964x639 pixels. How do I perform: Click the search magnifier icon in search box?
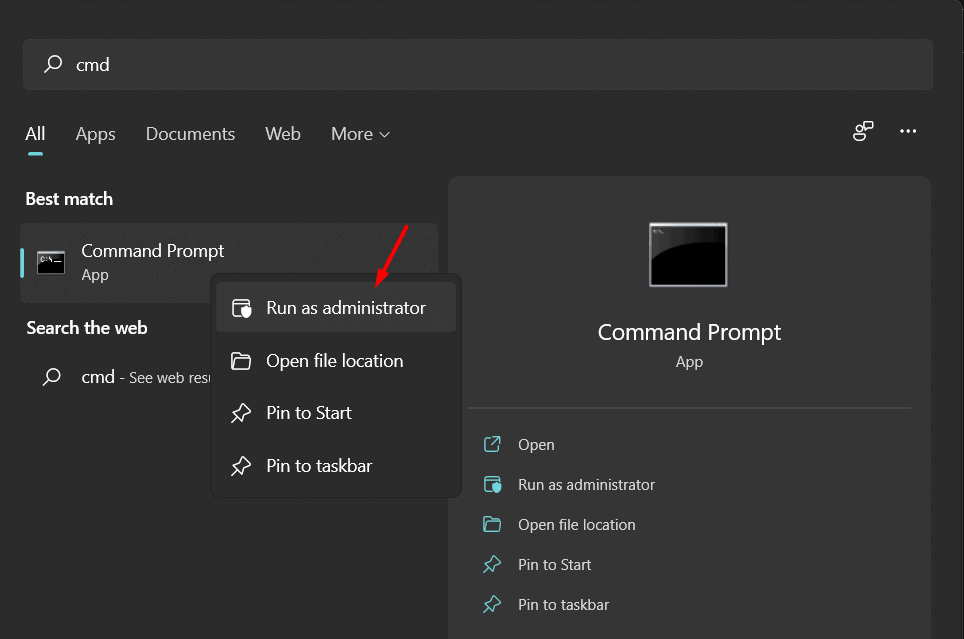point(53,65)
